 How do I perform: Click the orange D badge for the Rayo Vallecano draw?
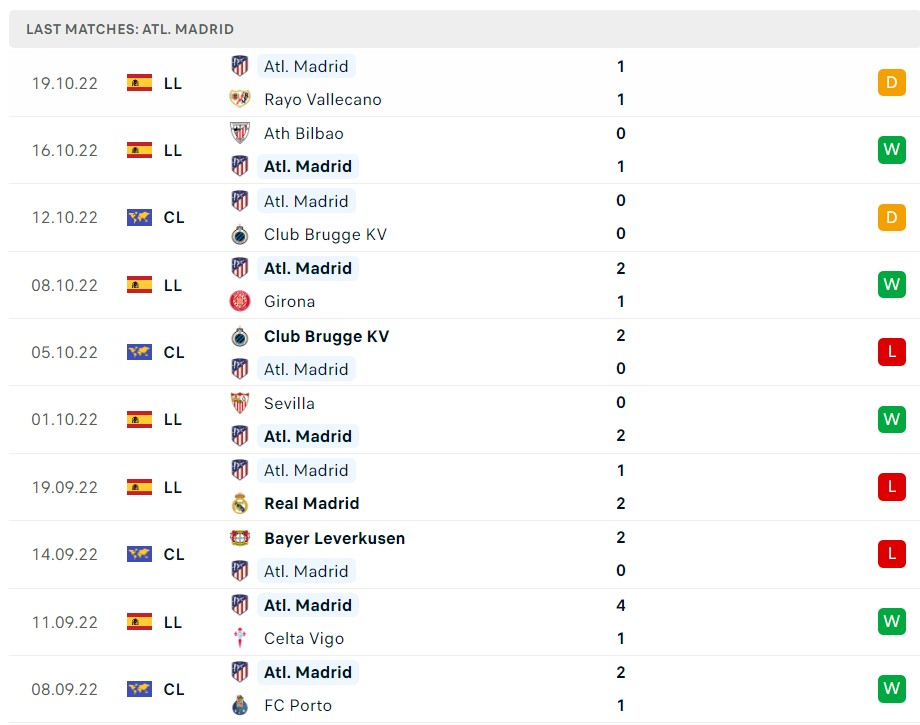tap(891, 83)
